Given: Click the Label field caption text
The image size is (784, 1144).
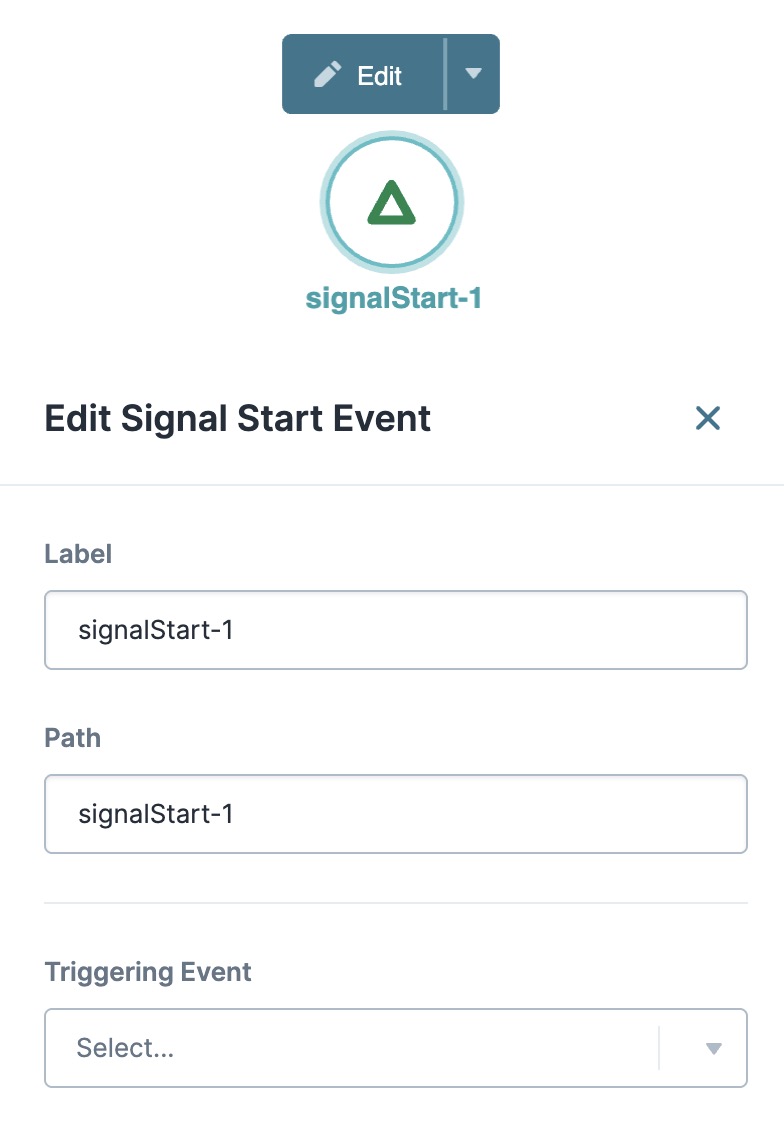Looking at the screenshot, I should pos(80,554).
